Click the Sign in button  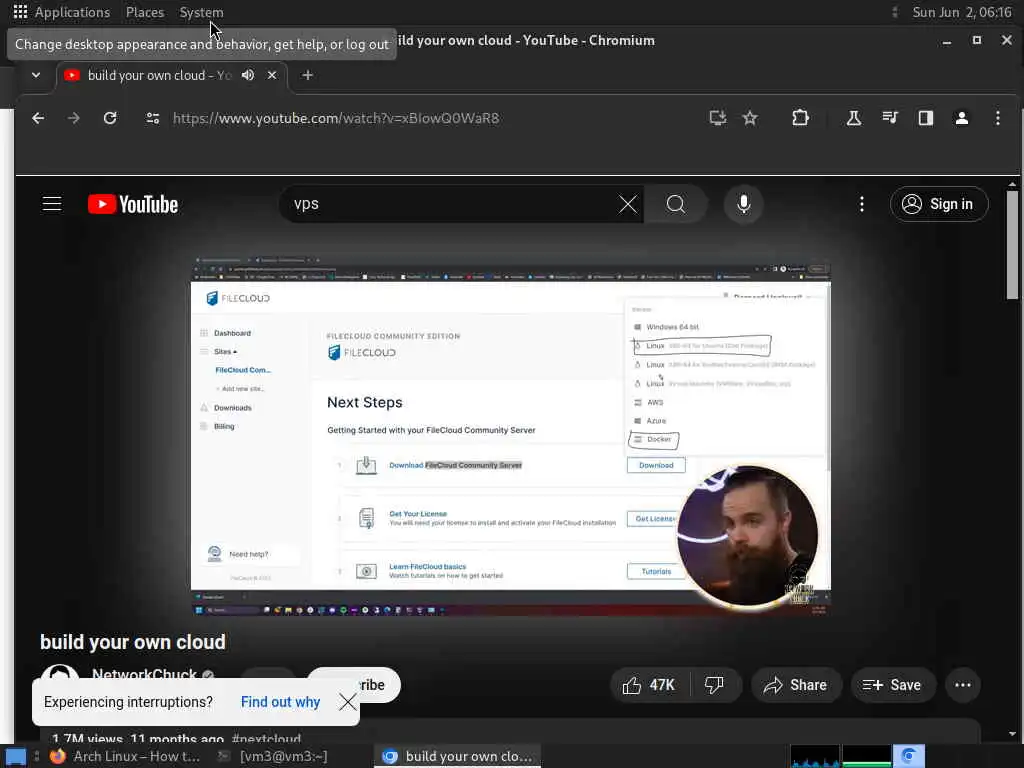point(938,204)
